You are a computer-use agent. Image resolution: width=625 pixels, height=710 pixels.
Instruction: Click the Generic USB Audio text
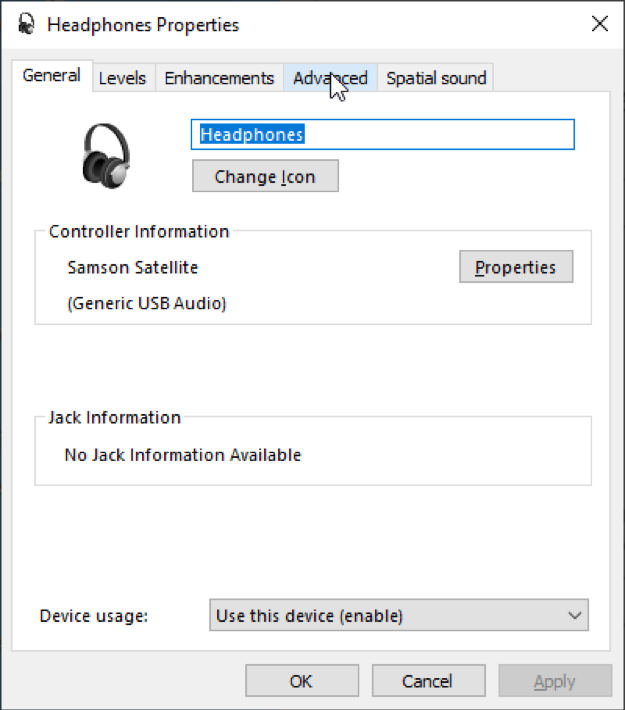coord(146,303)
